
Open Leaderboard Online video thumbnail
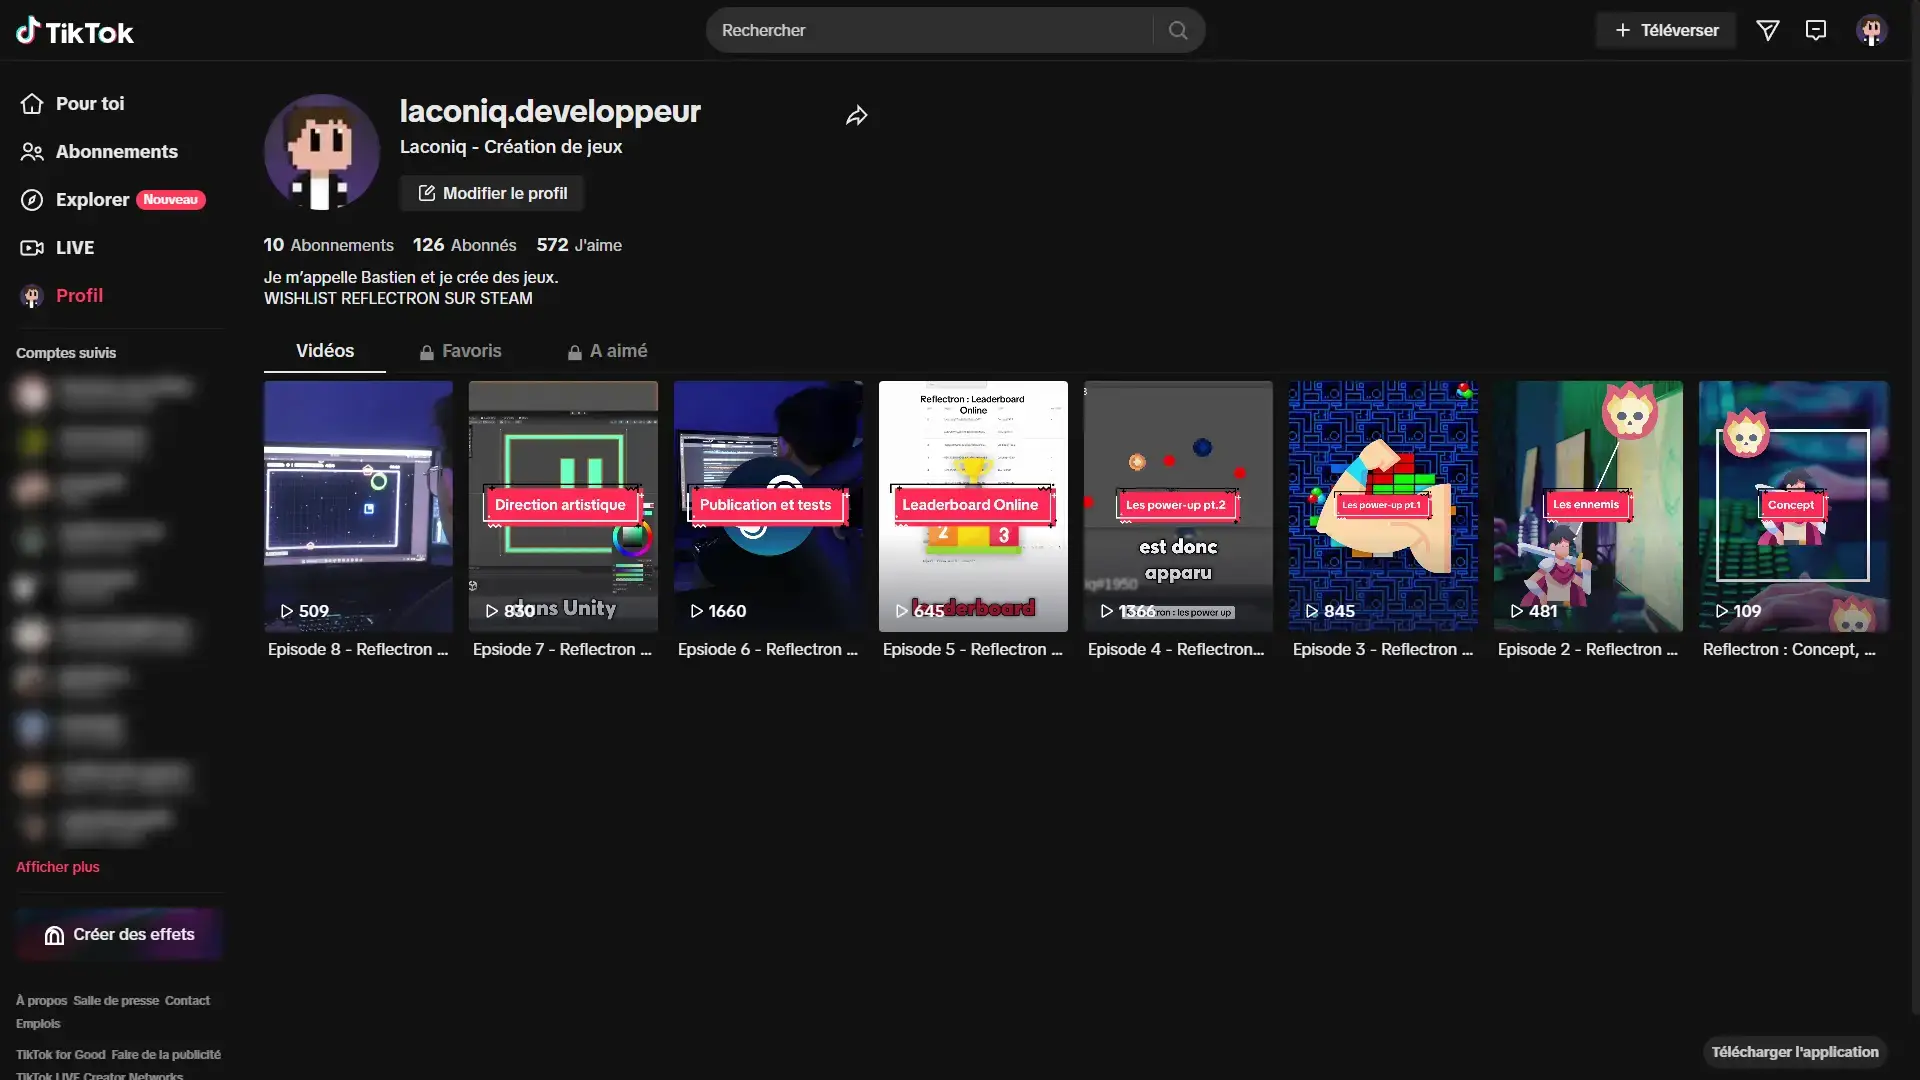pyautogui.click(x=973, y=506)
